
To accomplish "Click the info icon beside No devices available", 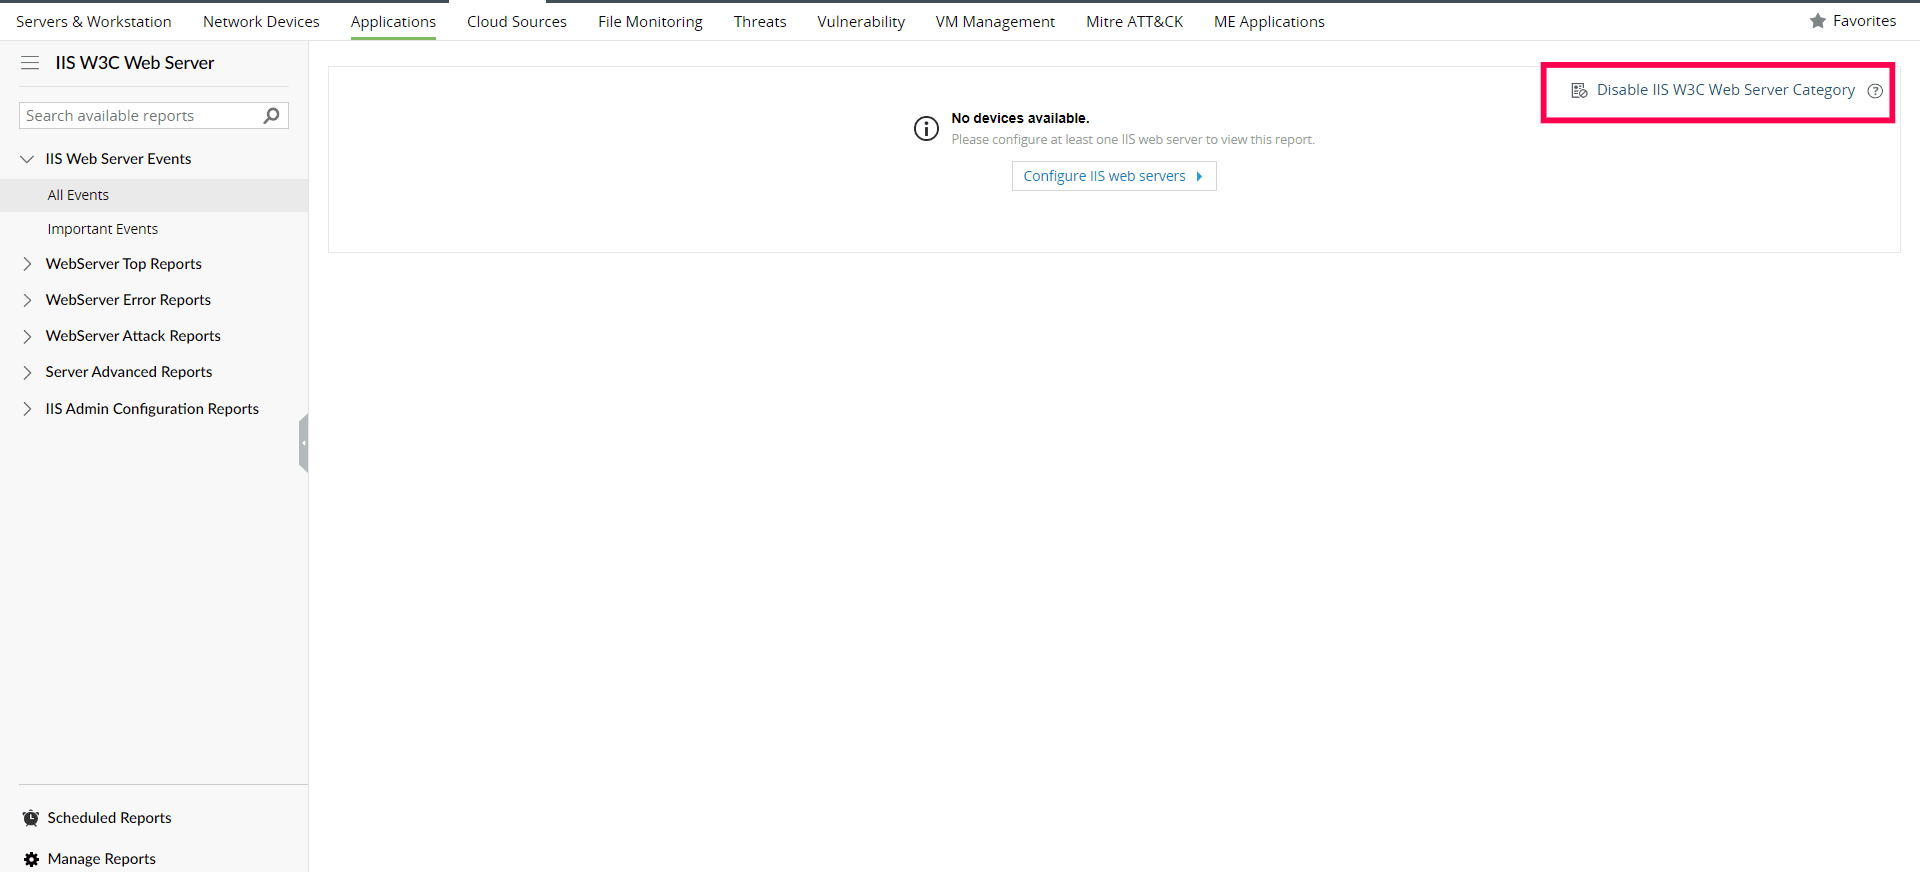I will coord(926,128).
